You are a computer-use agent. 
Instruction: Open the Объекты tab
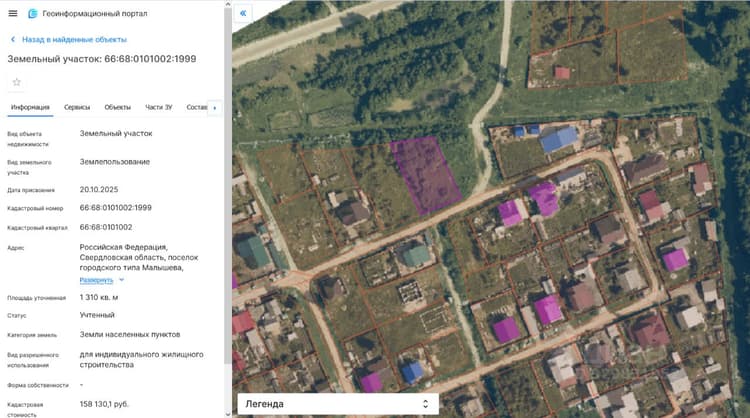tap(118, 107)
